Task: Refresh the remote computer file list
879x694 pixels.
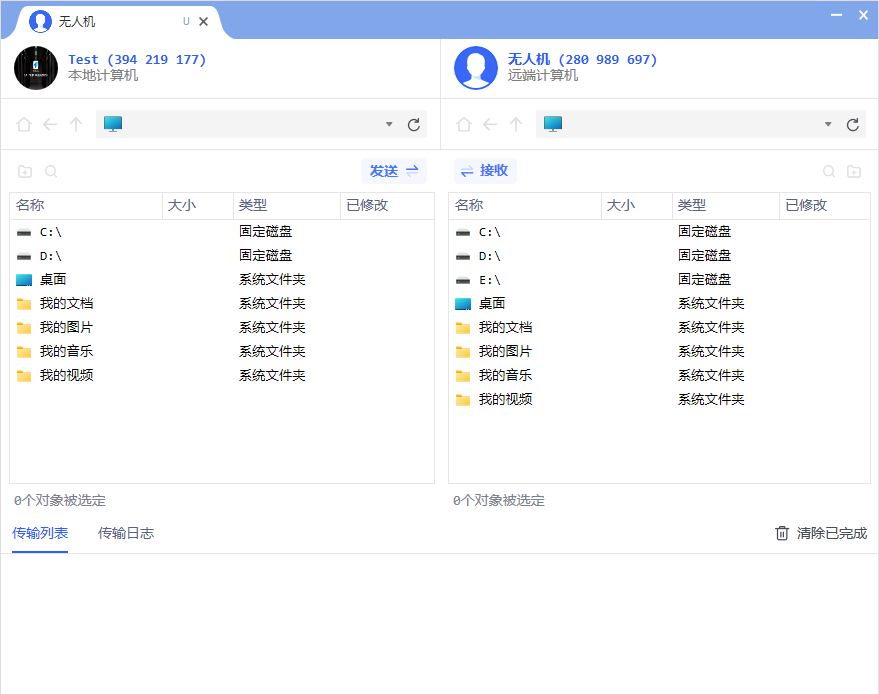Action: (853, 124)
